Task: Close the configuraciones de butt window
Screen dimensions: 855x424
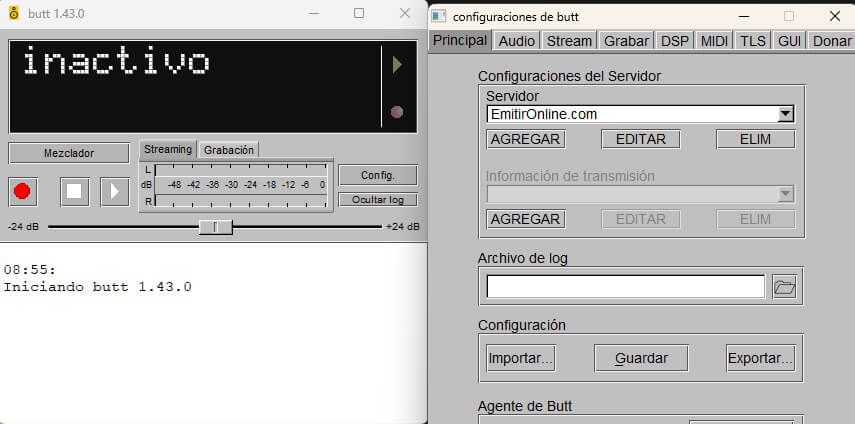Action: tap(834, 16)
